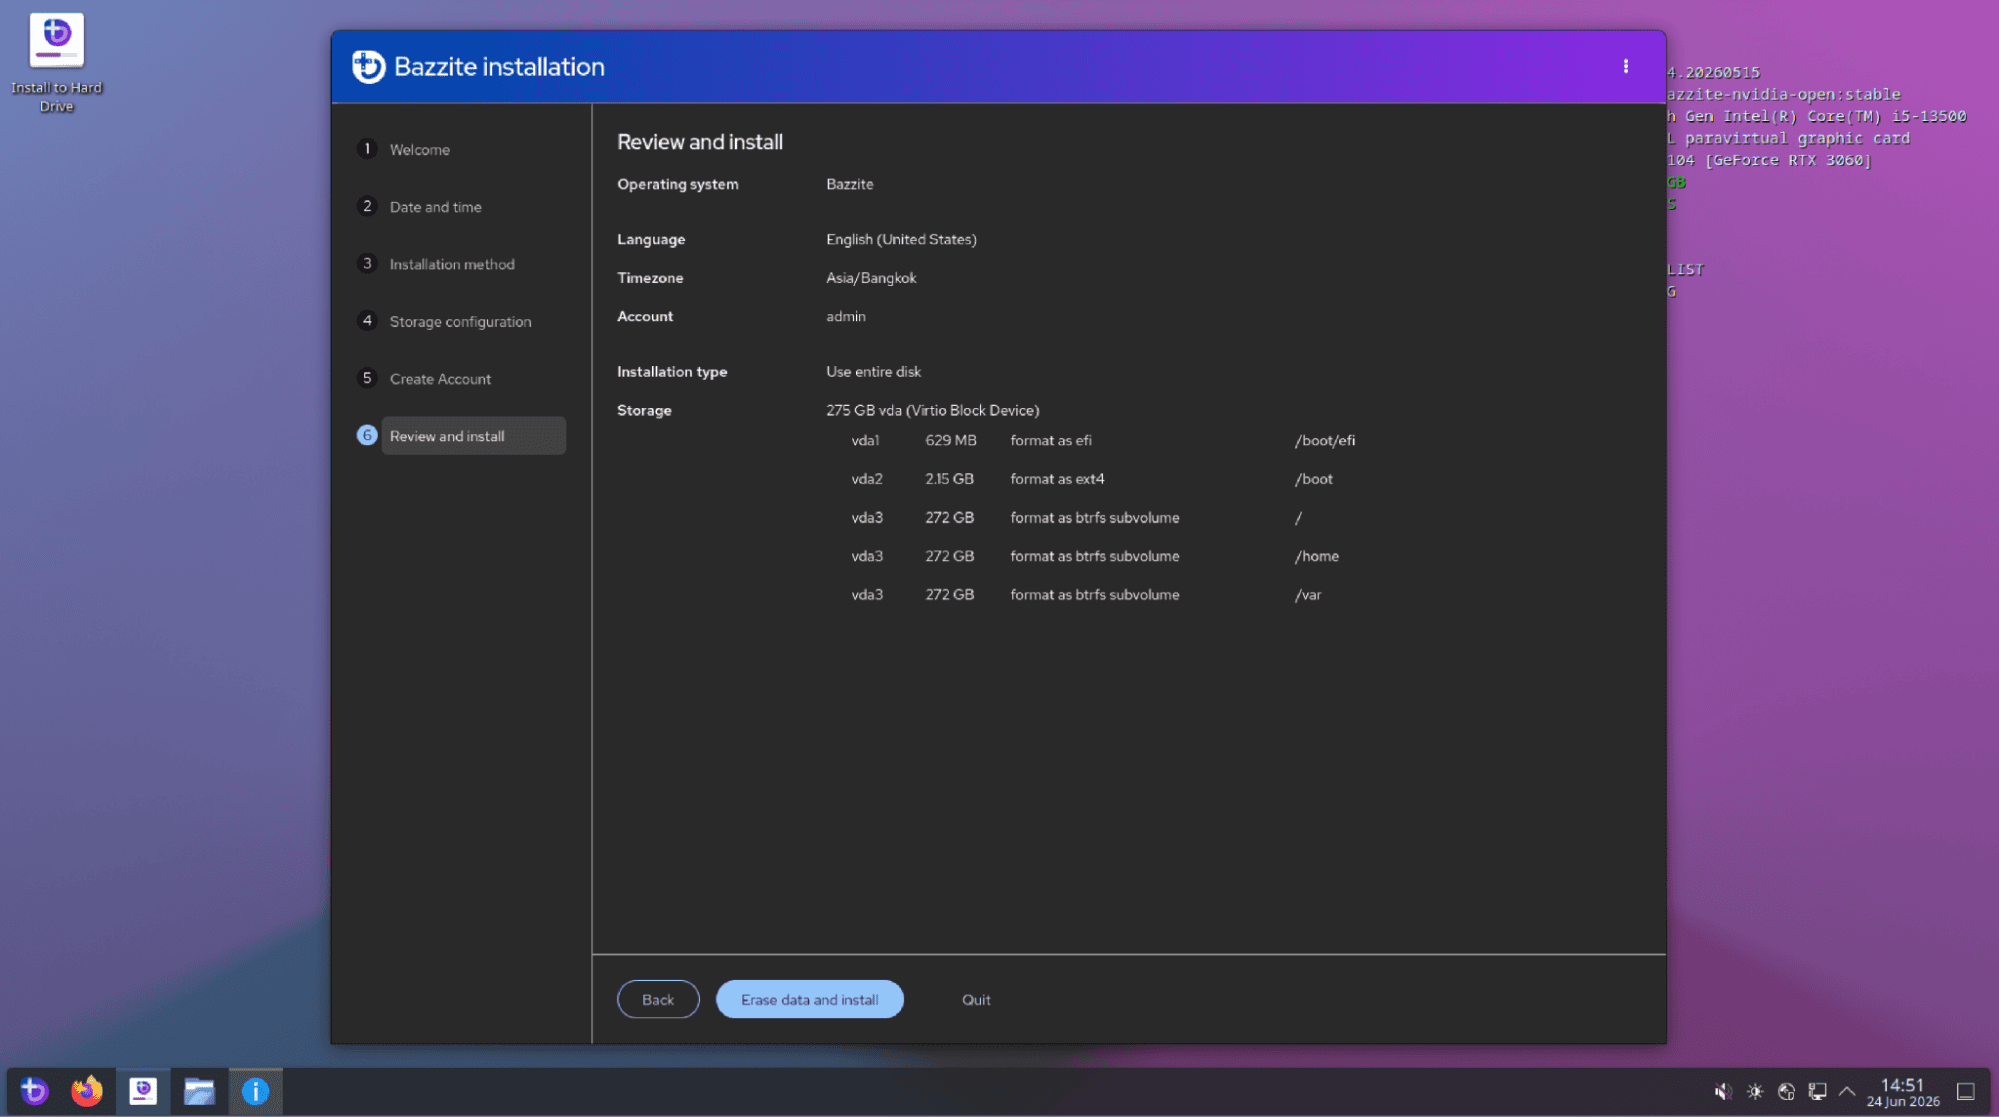Open the Bazzite application launcher in the taskbar

[34, 1091]
